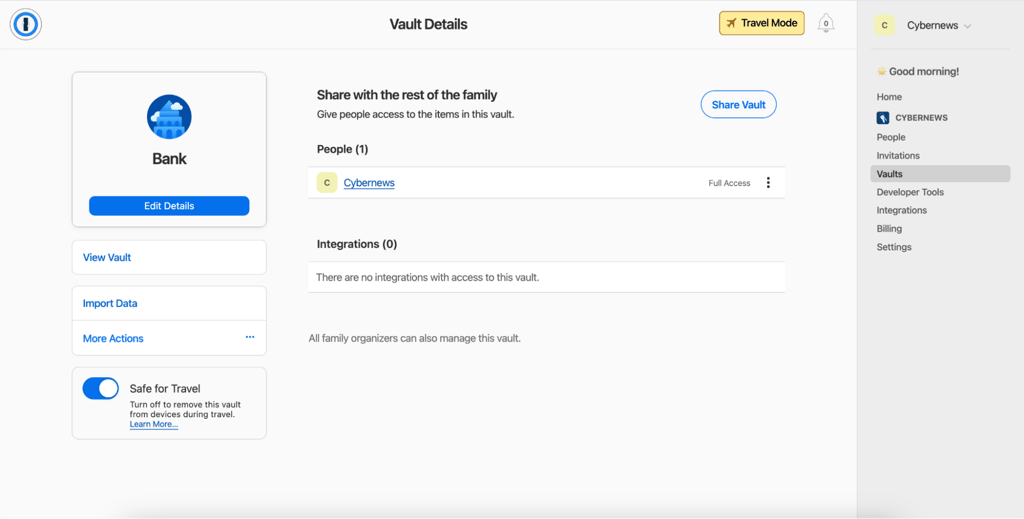
Task: Click the Integrations (0) heading
Action: tap(357, 244)
